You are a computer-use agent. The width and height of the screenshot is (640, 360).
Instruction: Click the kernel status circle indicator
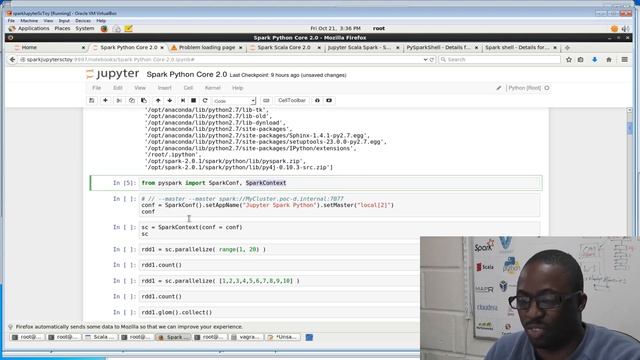point(547,88)
